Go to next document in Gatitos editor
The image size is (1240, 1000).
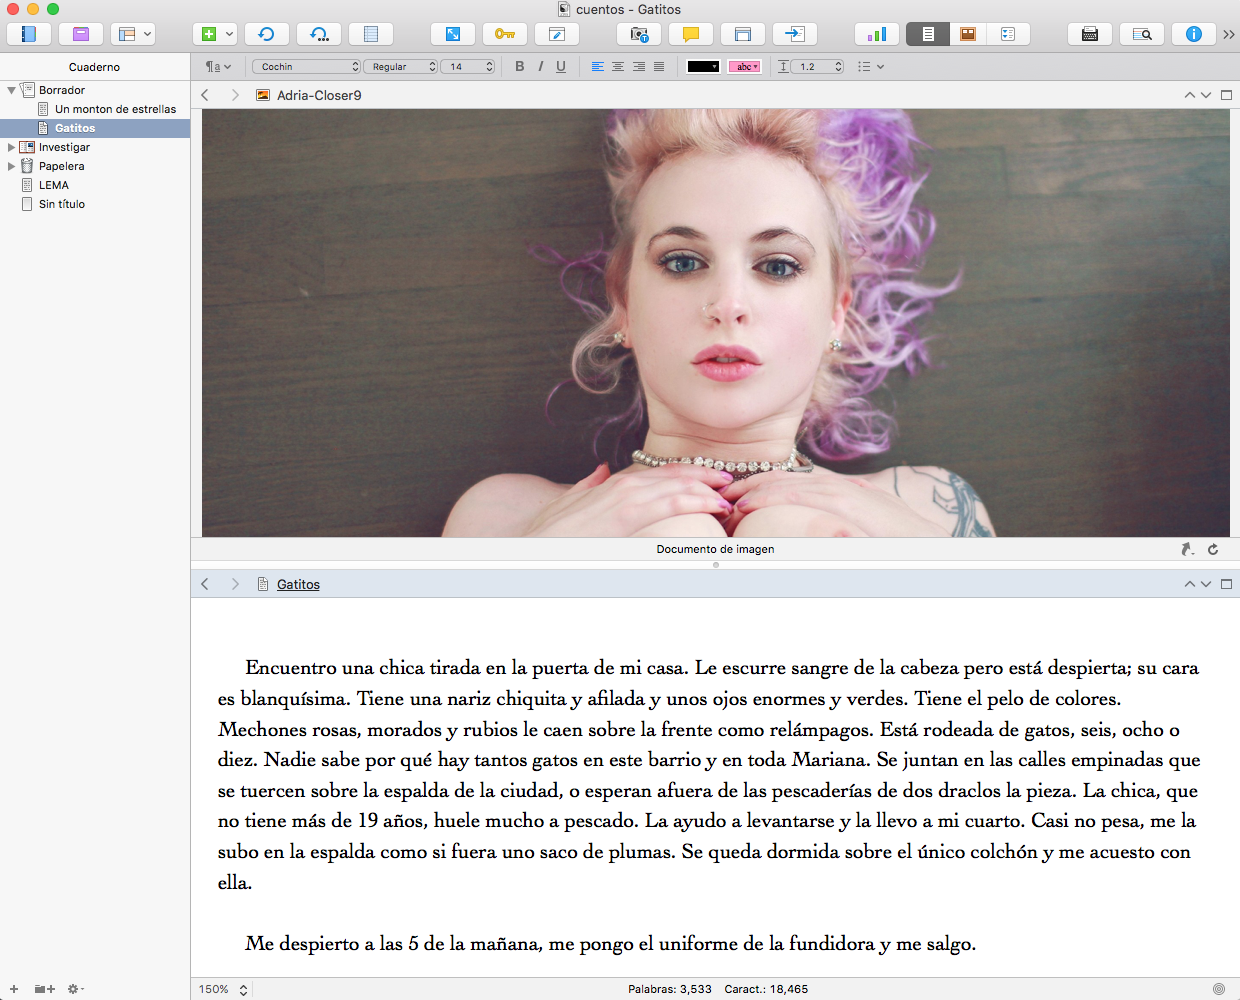click(1206, 584)
